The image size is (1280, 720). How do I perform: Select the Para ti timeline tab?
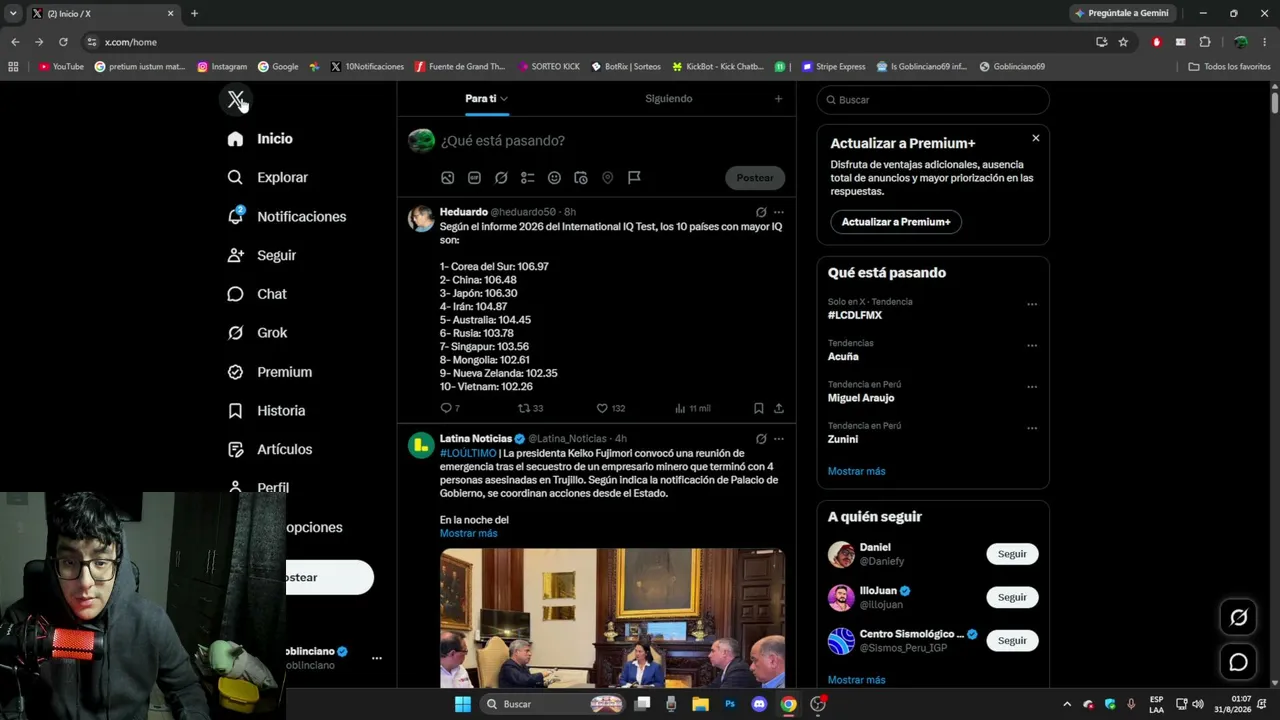(x=480, y=99)
